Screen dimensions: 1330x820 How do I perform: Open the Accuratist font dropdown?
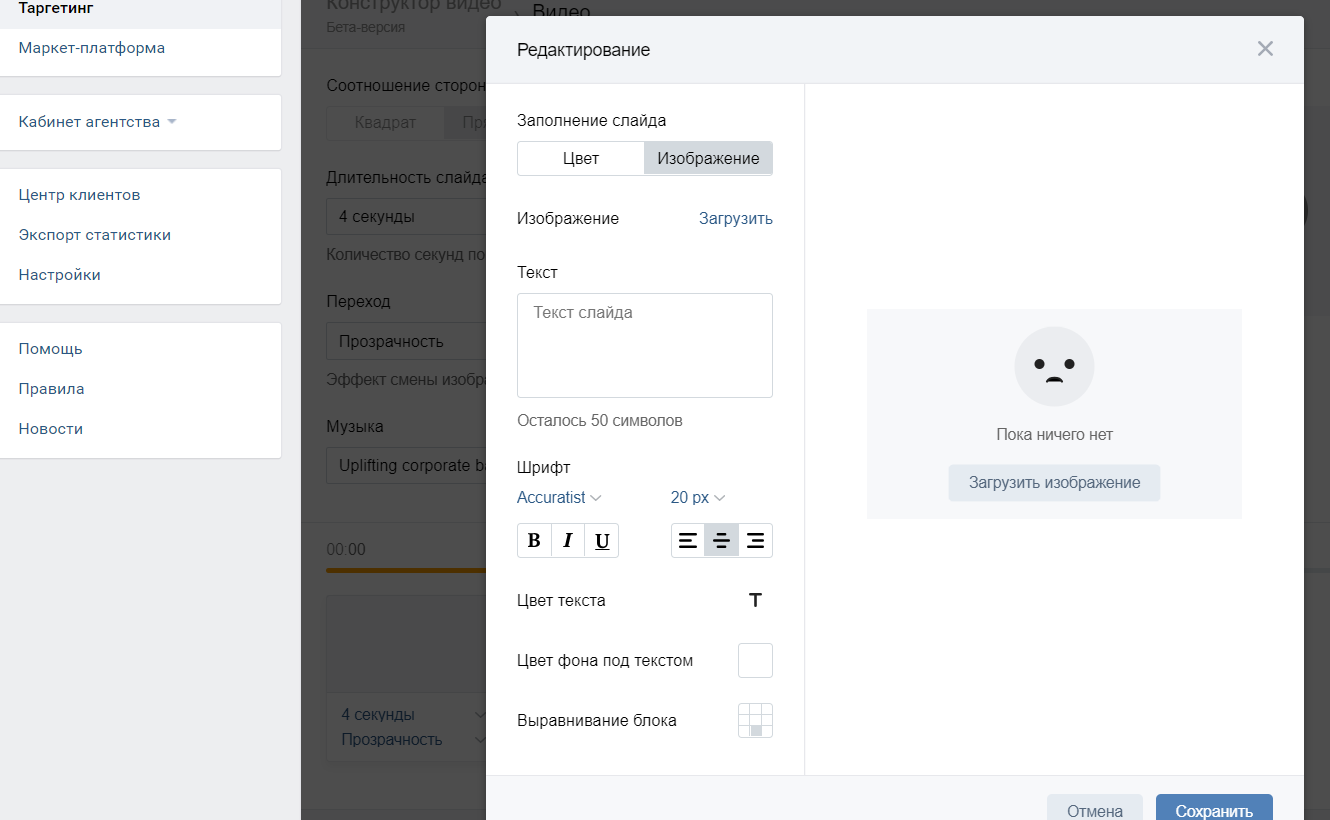(559, 497)
